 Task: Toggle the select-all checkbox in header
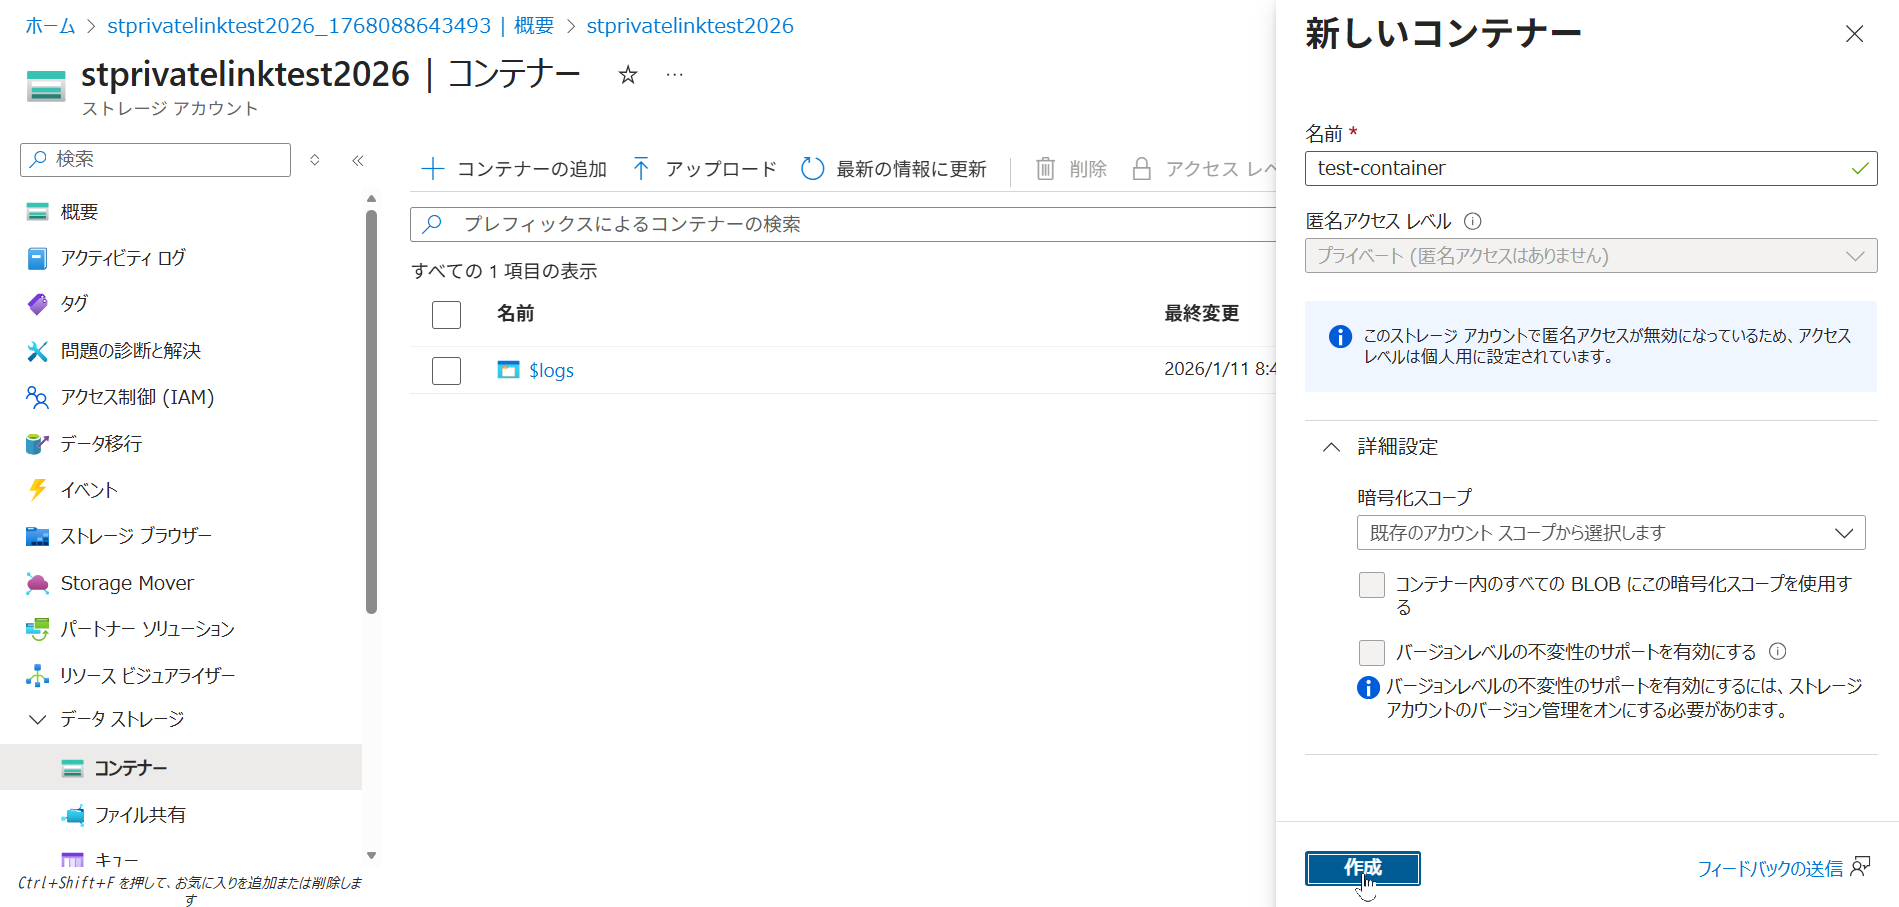(x=446, y=315)
